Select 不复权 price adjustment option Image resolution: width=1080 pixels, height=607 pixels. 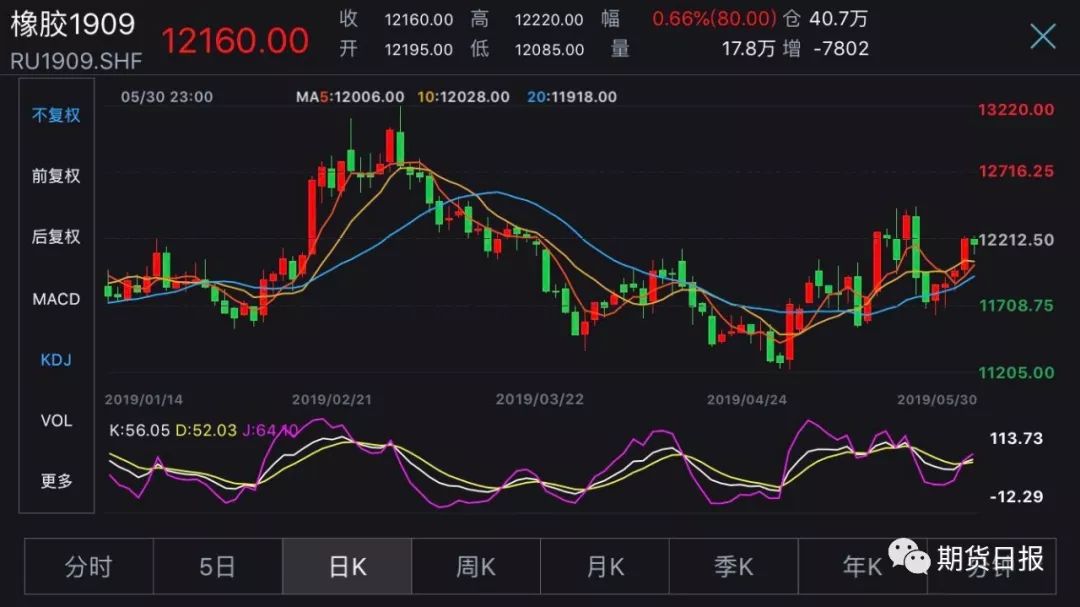56,115
